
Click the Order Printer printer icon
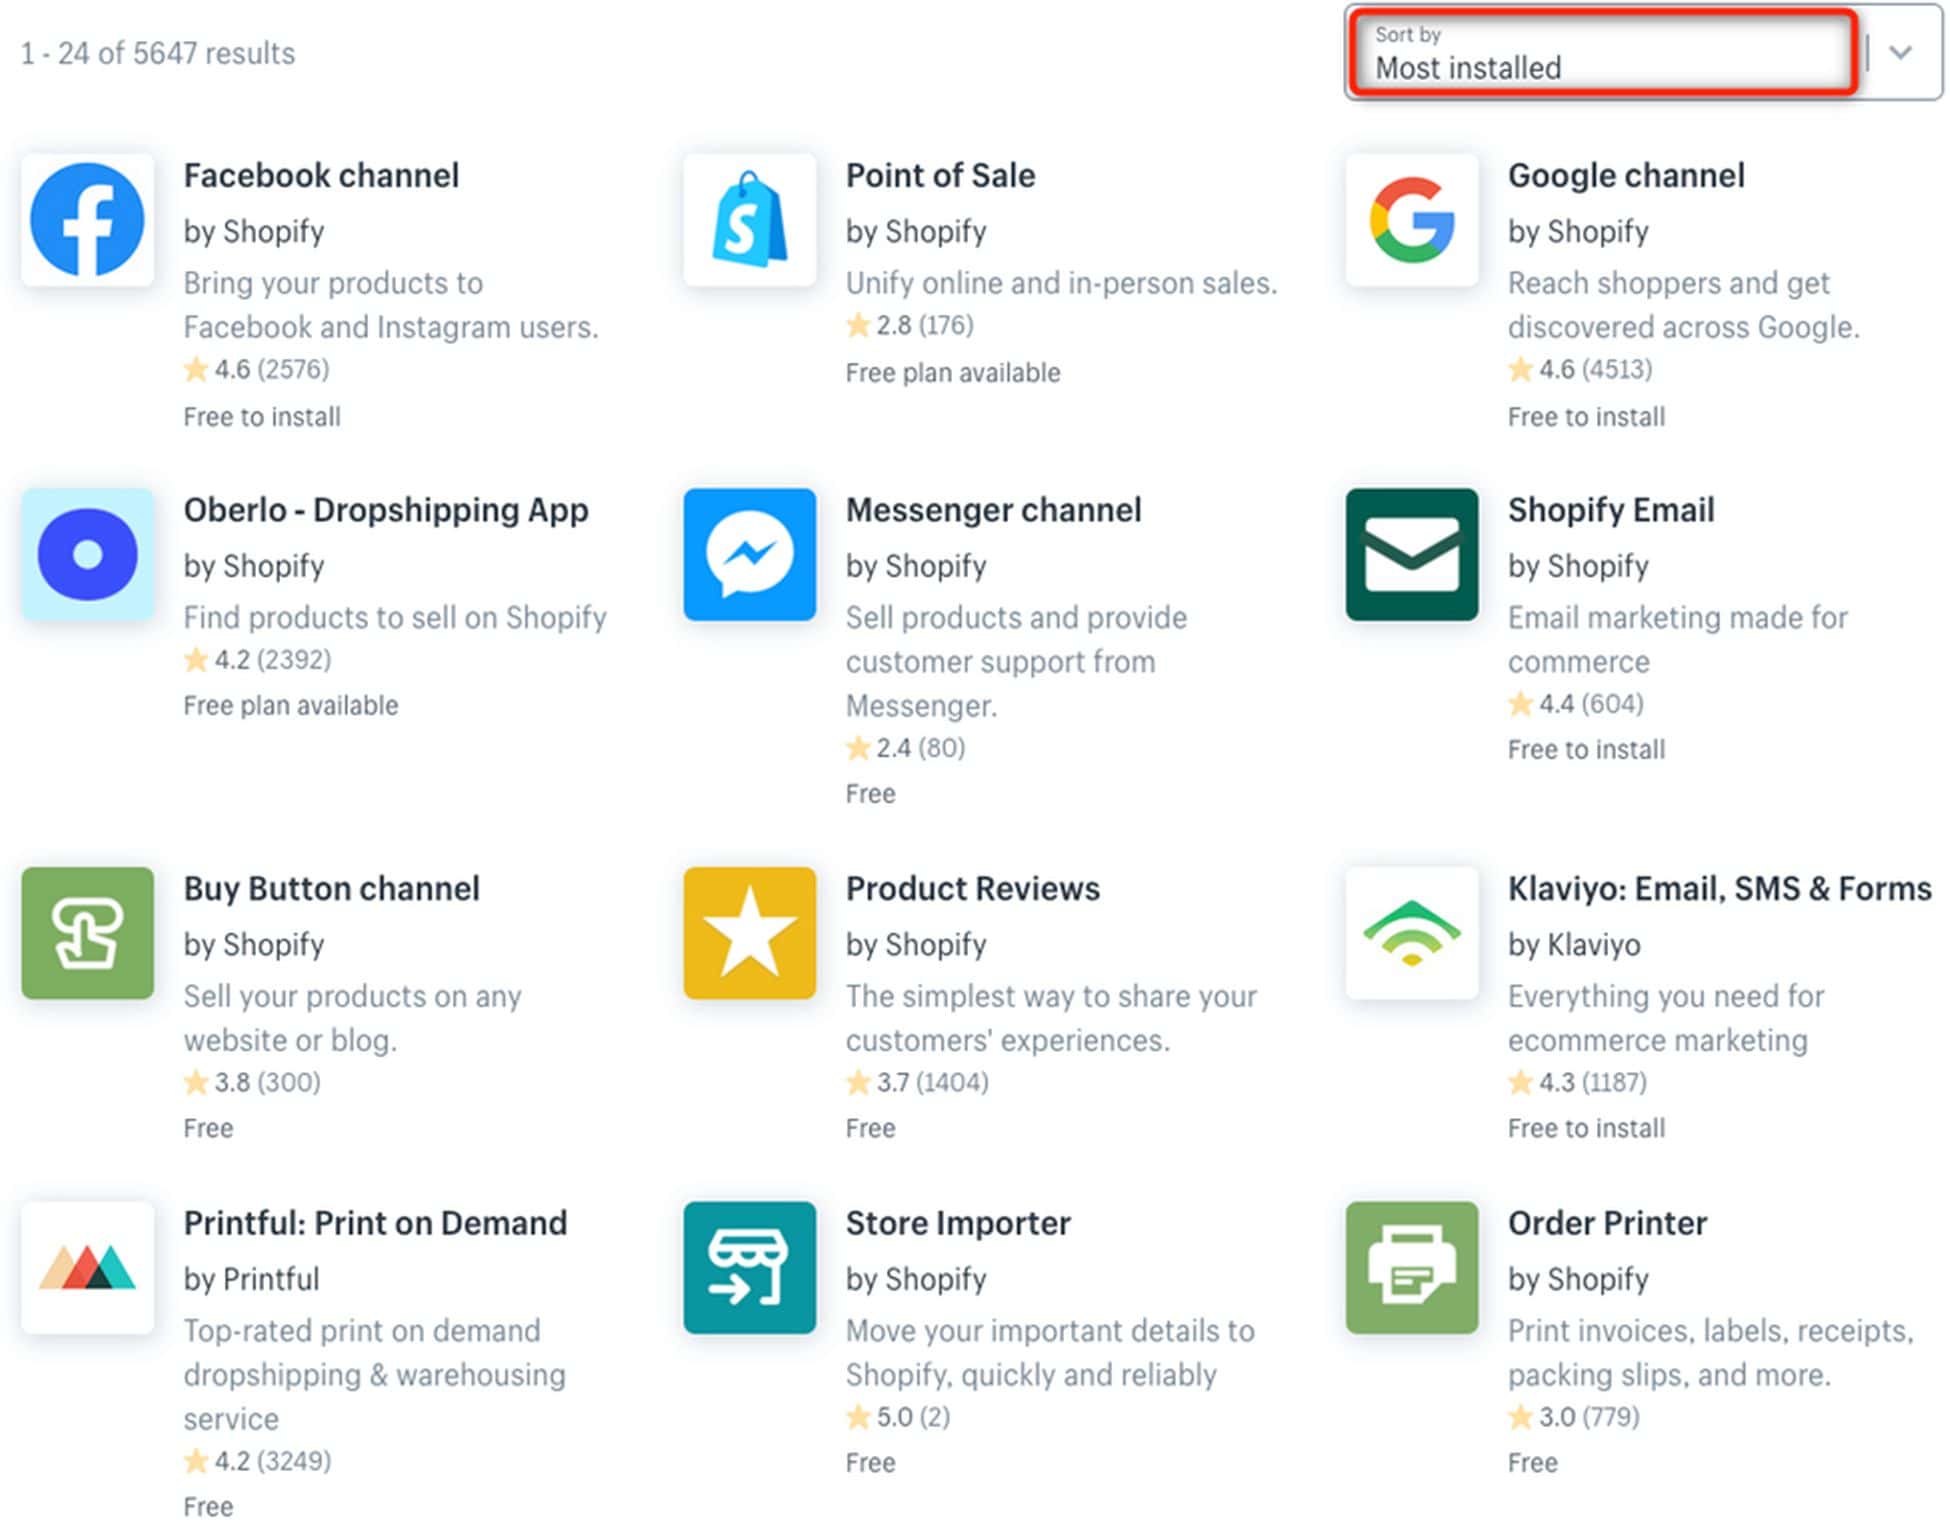(x=1412, y=1268)
